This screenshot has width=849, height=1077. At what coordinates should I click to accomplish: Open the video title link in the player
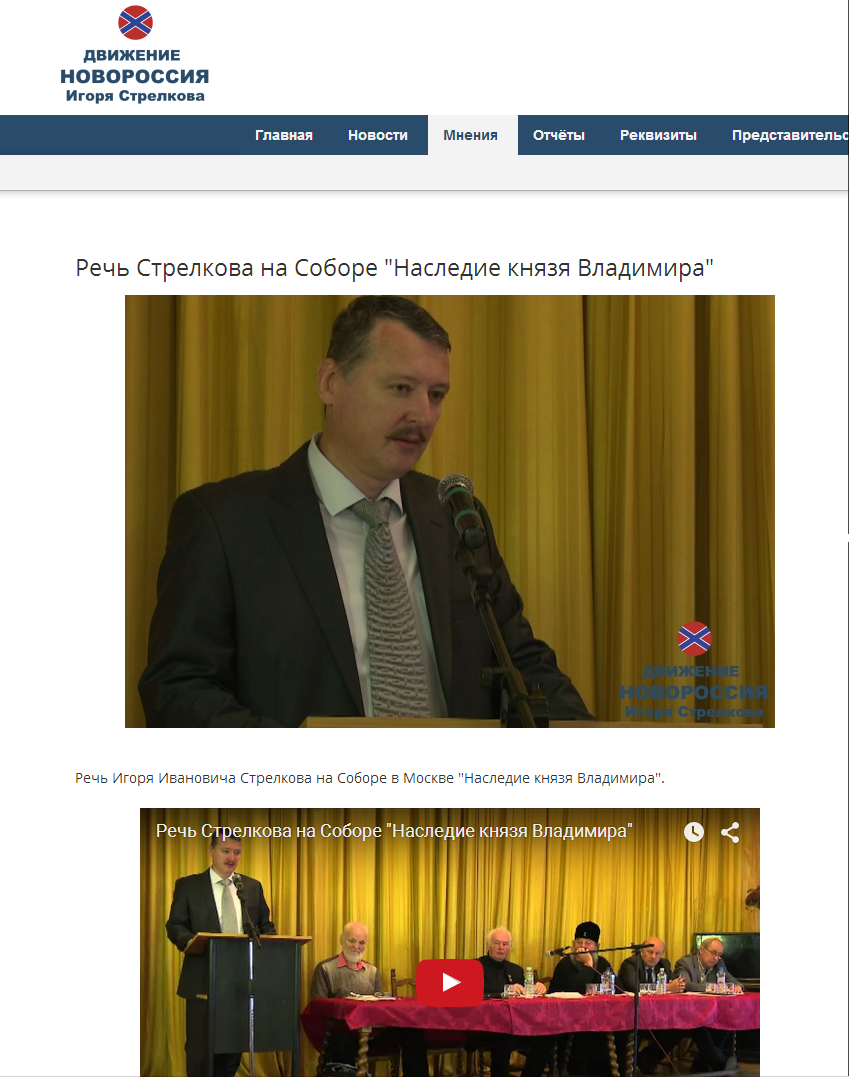point(394,831)
